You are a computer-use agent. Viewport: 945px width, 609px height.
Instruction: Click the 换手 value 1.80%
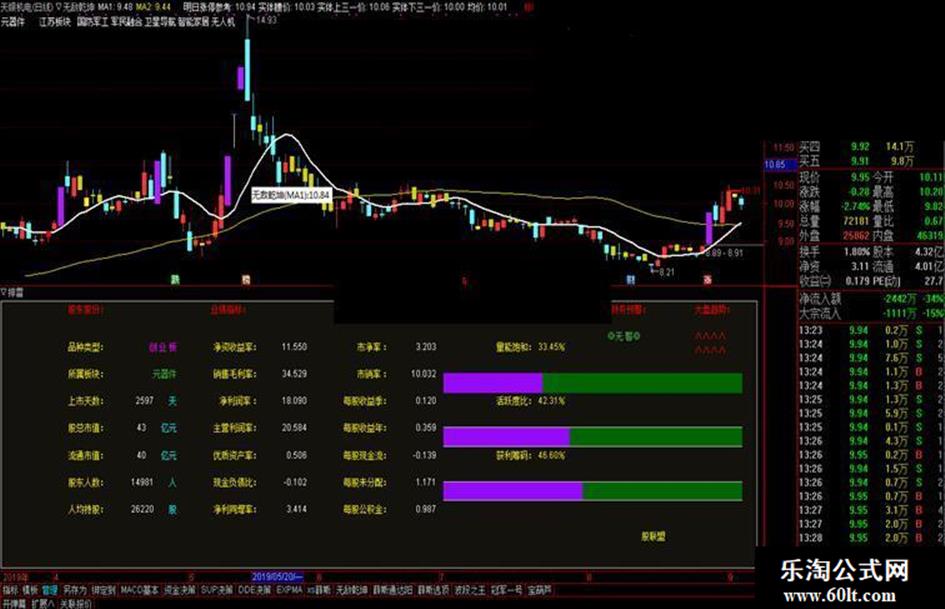point(856,251)
